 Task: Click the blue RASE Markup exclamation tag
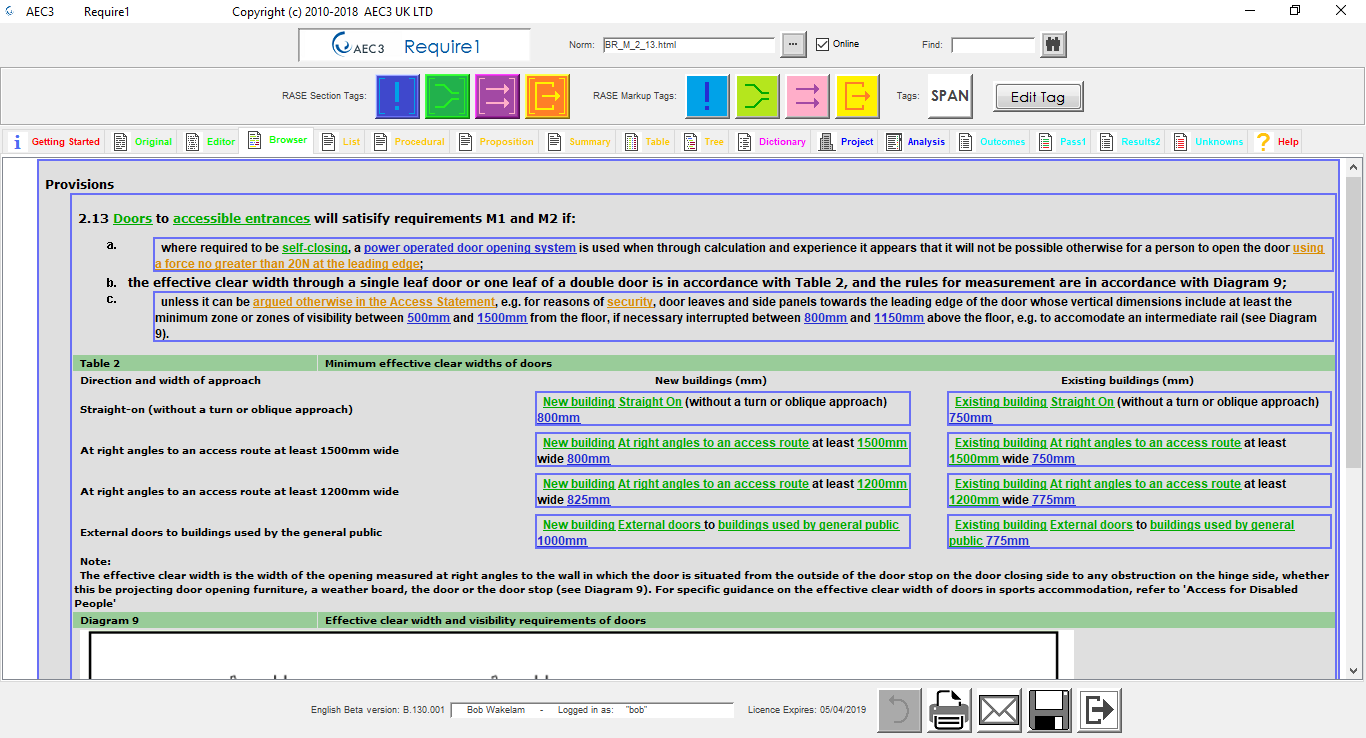pos(708,96)
